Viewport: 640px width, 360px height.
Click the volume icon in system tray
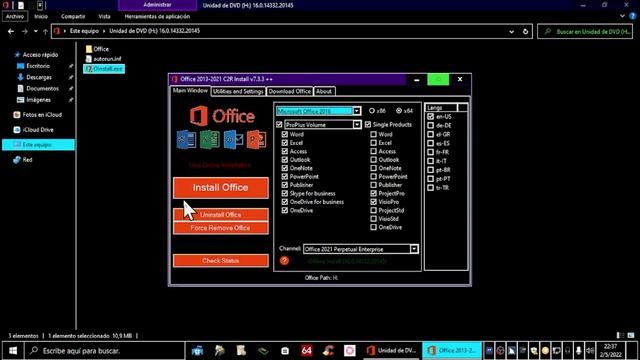point(590,351)
